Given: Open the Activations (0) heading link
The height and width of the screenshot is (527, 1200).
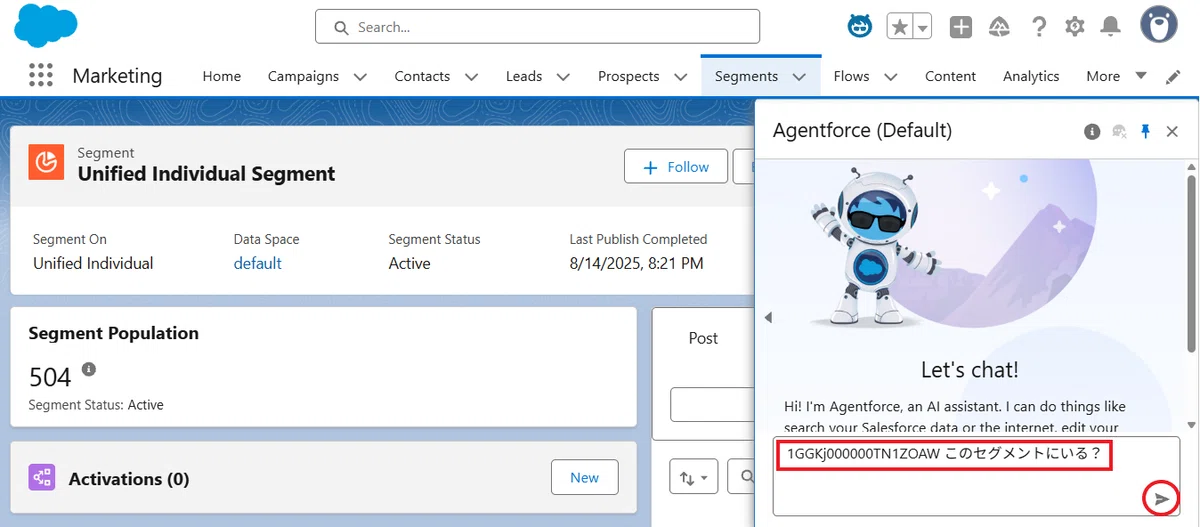Looking at the screenshot, I should point(129,479).
